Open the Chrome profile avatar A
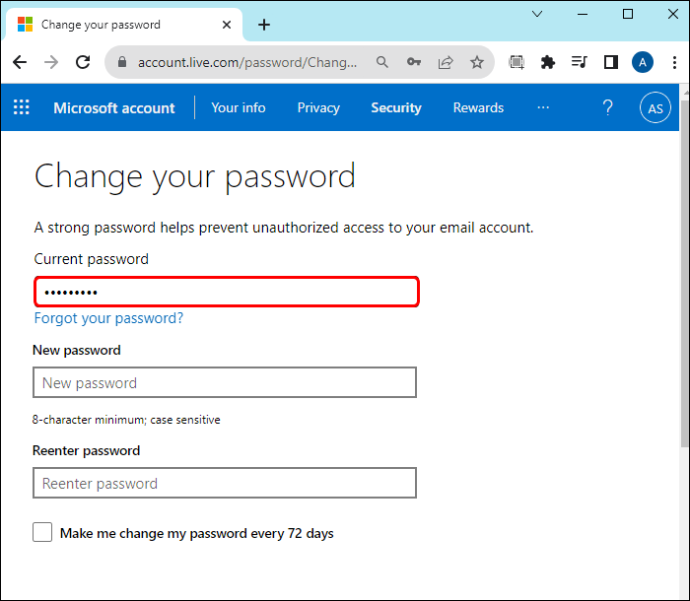690x601 pixels. click(x=642, y=62)
